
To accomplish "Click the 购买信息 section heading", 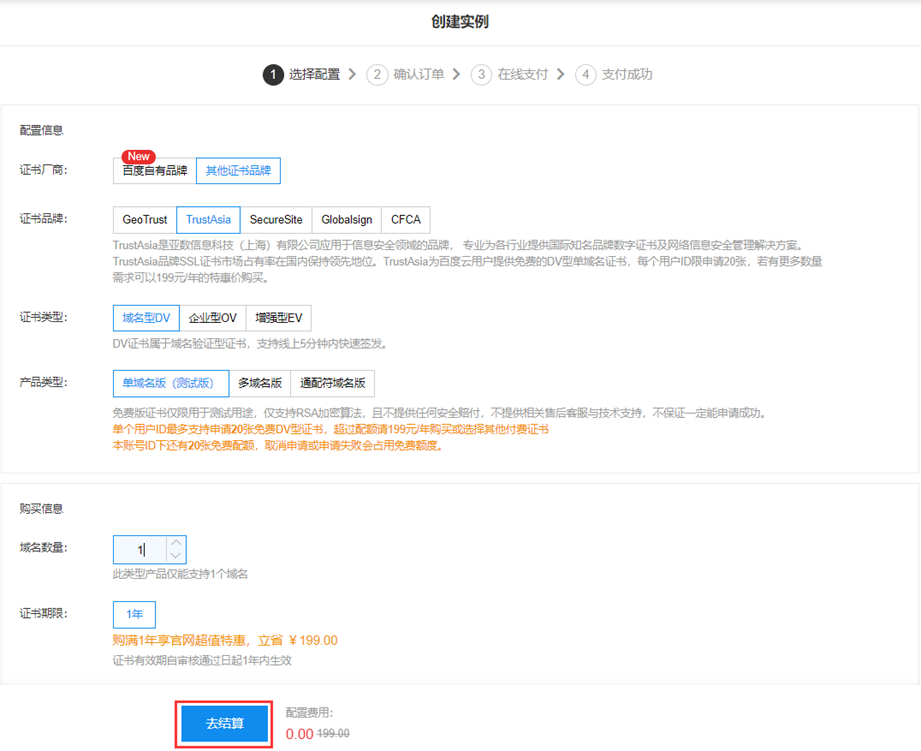I will pos(41,508).
